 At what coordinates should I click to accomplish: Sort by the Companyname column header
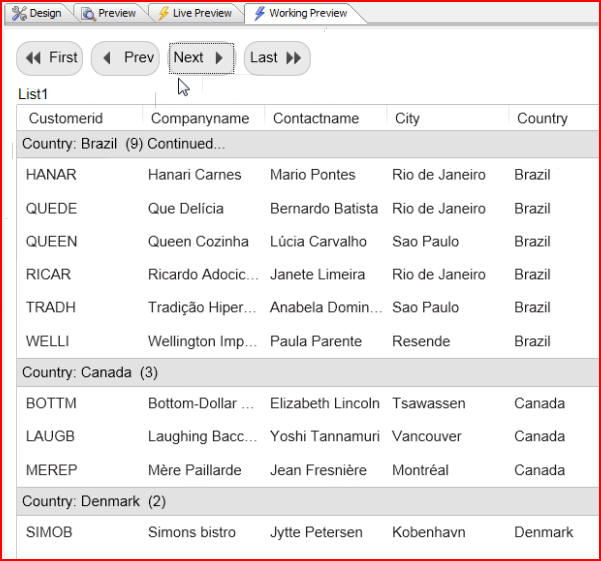pos(200,118)
